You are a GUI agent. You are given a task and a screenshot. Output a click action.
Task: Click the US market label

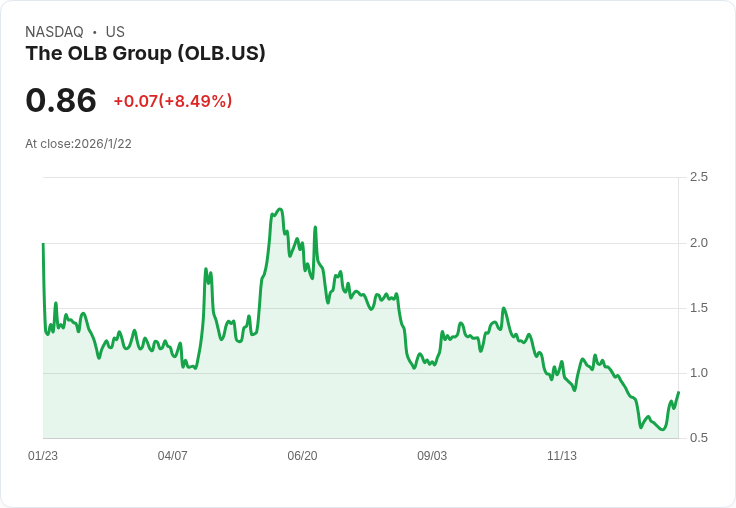pos(115,32)
